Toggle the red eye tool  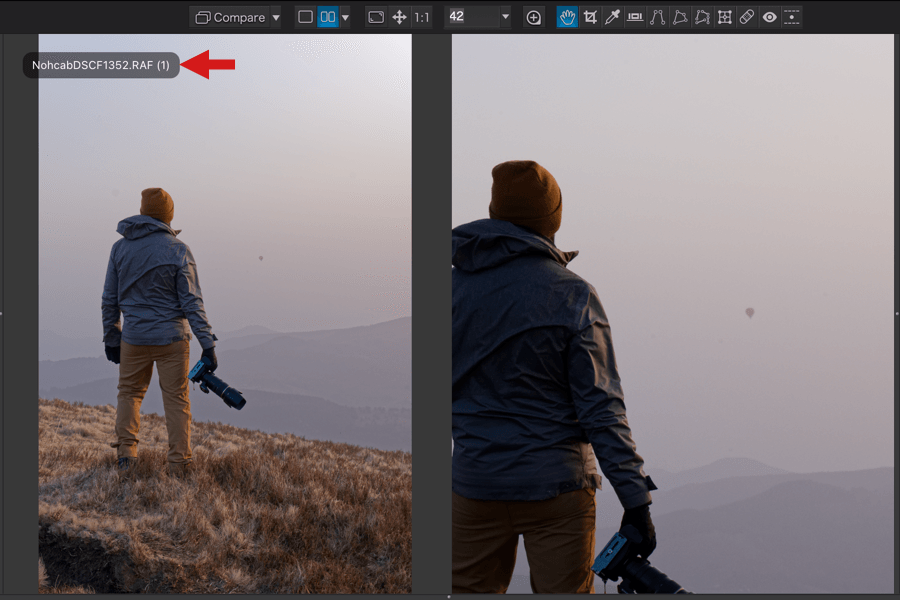tap(769, 17)
